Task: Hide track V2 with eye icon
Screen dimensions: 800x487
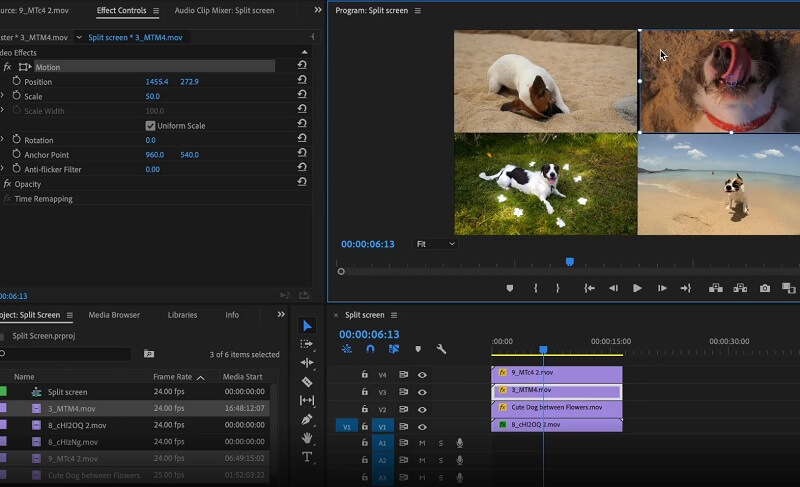Action: coord(422,409)
